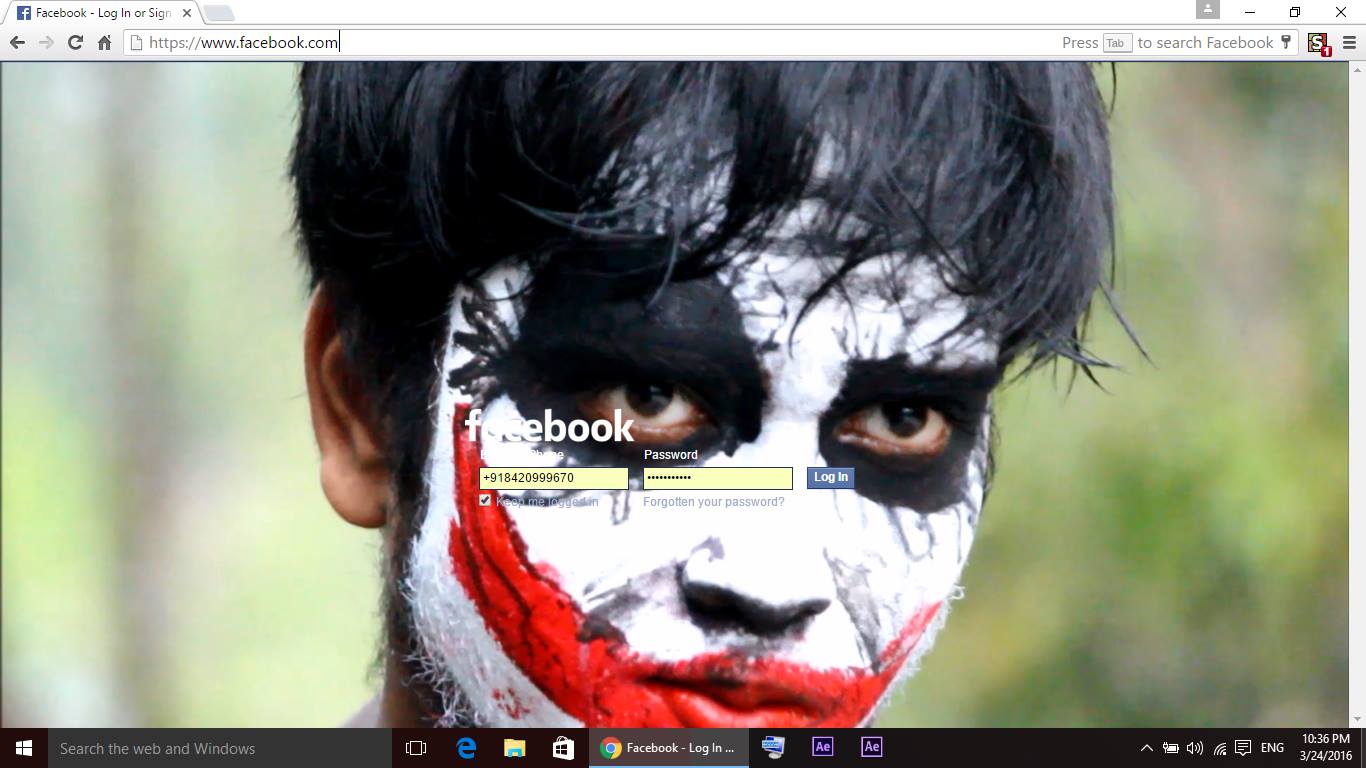This screenshot has width=1366, height=768.
Task: Click the Log In button
Action: click(831, 477)
